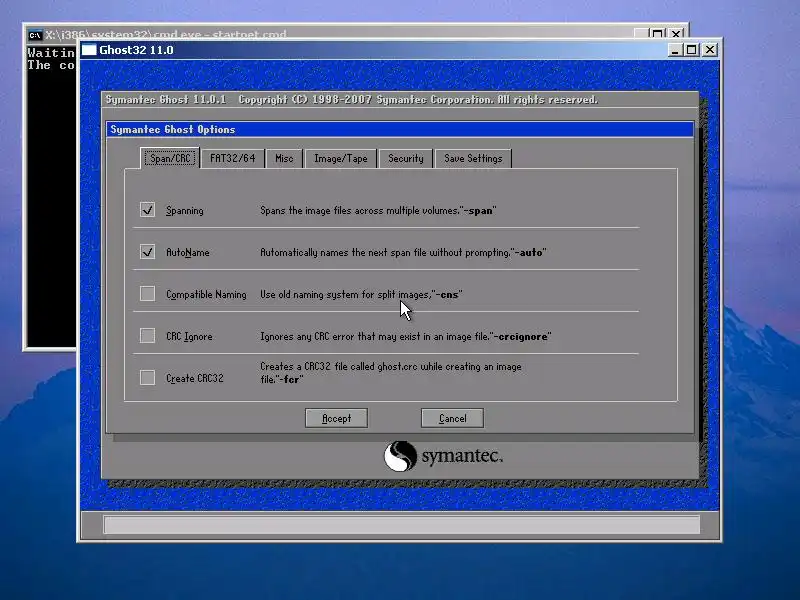Open the Security tab
800x600 pixels.
point(406,158)
